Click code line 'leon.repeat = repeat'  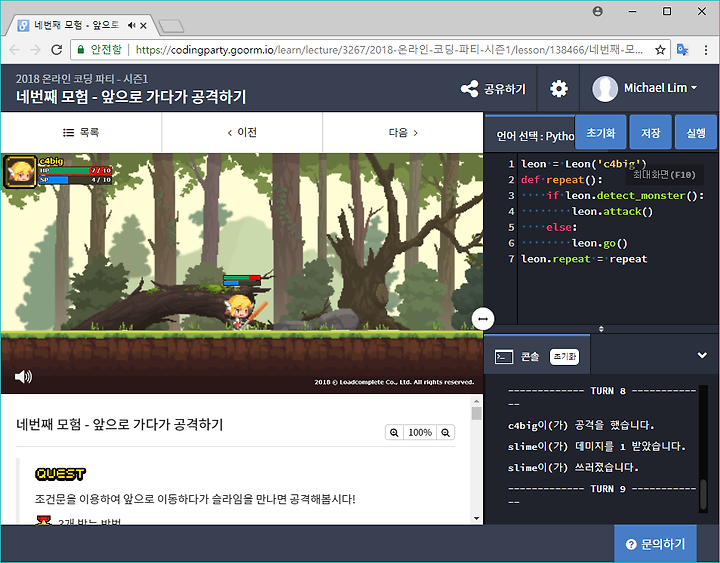point(584,259)
